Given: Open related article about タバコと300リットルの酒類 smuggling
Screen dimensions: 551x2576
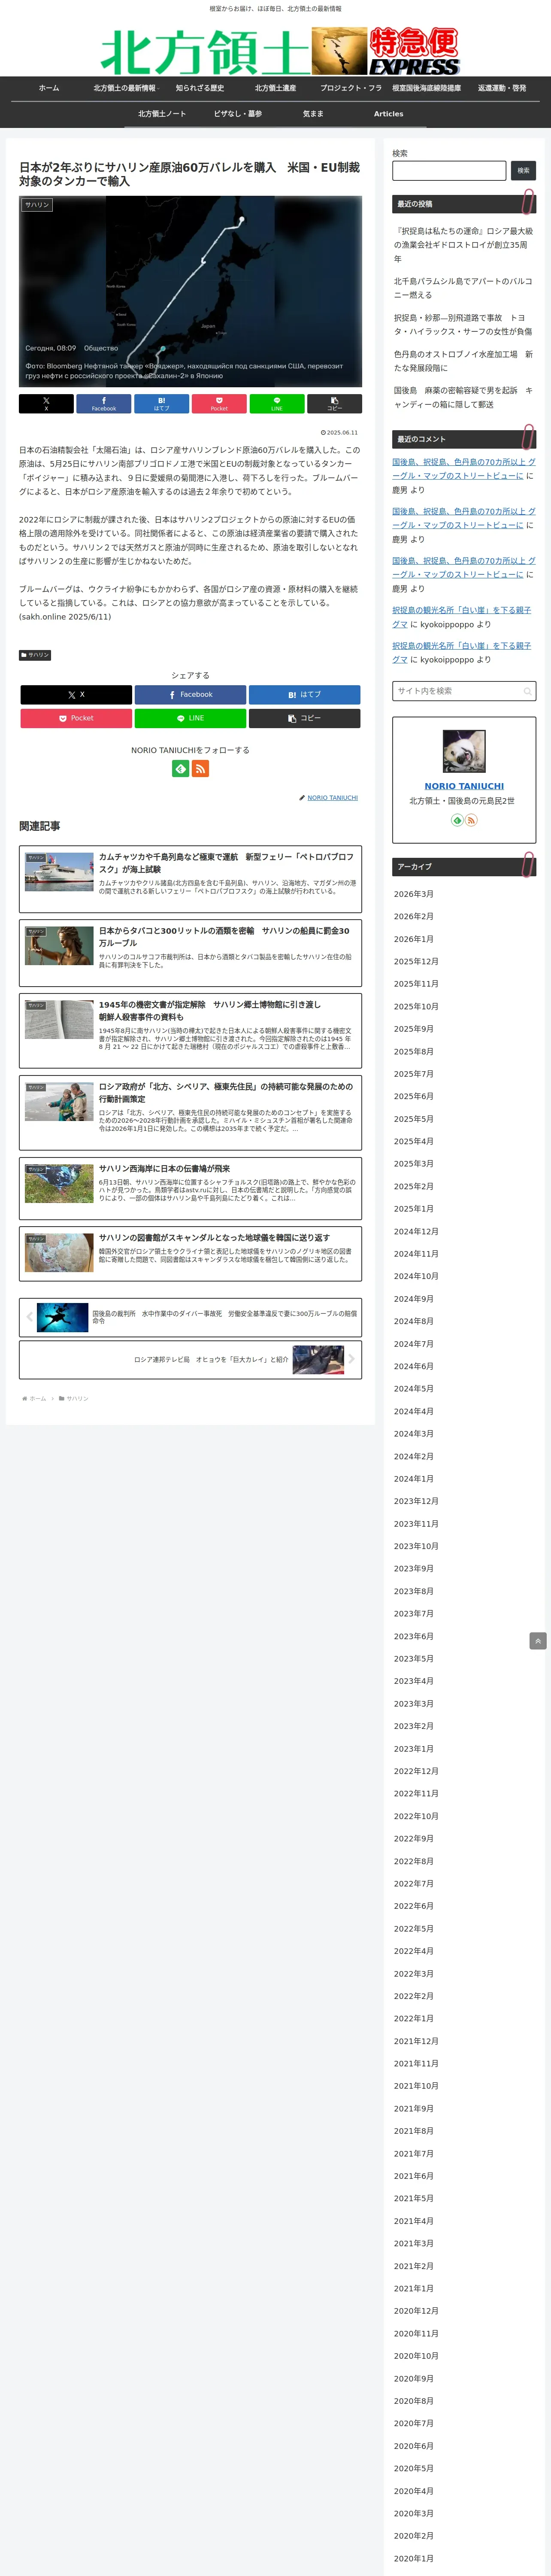Looking at the screenshot, I should click(x=190, y=953).
